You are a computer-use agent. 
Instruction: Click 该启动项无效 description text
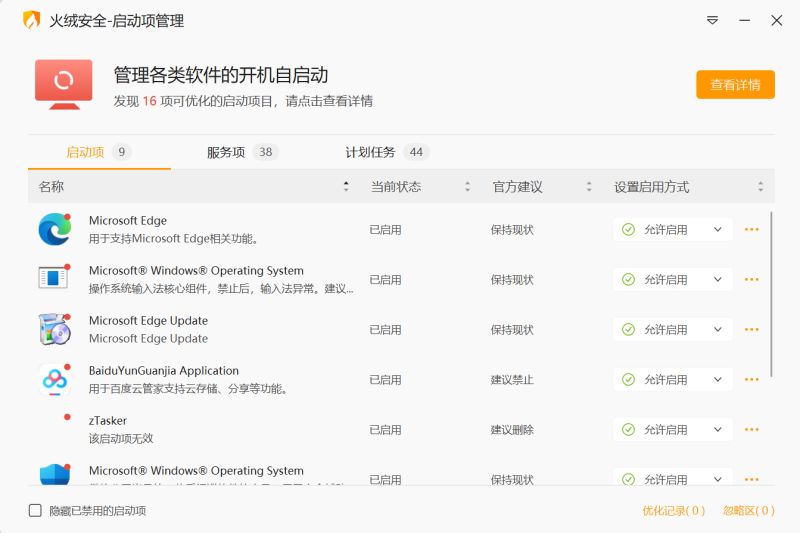(121, 438)
